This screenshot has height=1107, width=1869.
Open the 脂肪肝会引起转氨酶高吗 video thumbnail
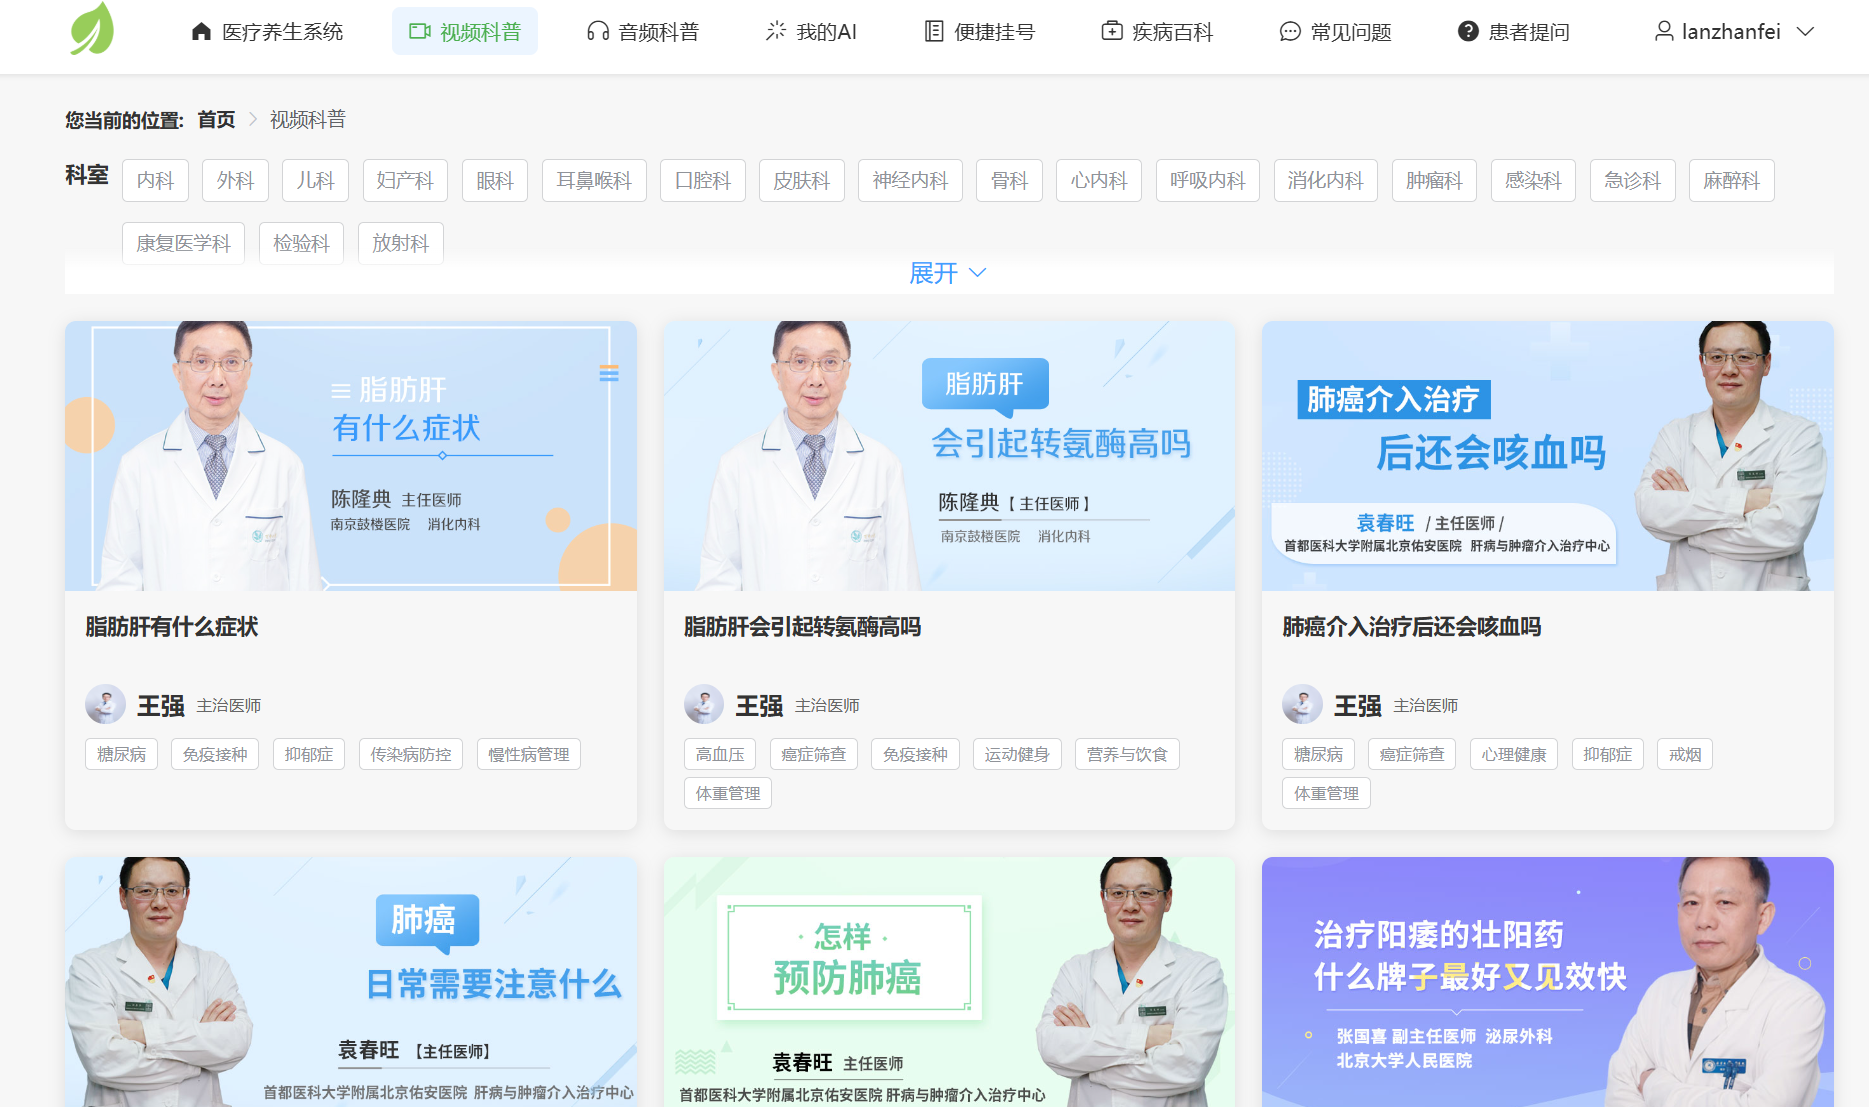(949, 456)
